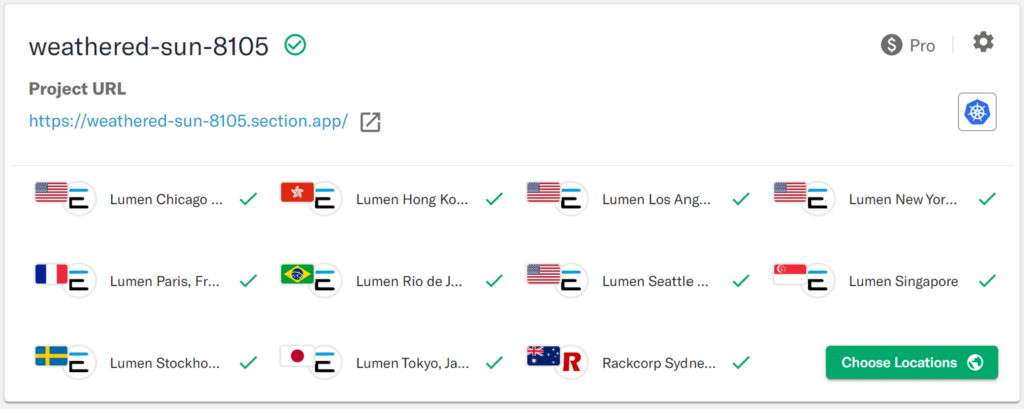Click the Choose Locations button

tap(912, 362)
